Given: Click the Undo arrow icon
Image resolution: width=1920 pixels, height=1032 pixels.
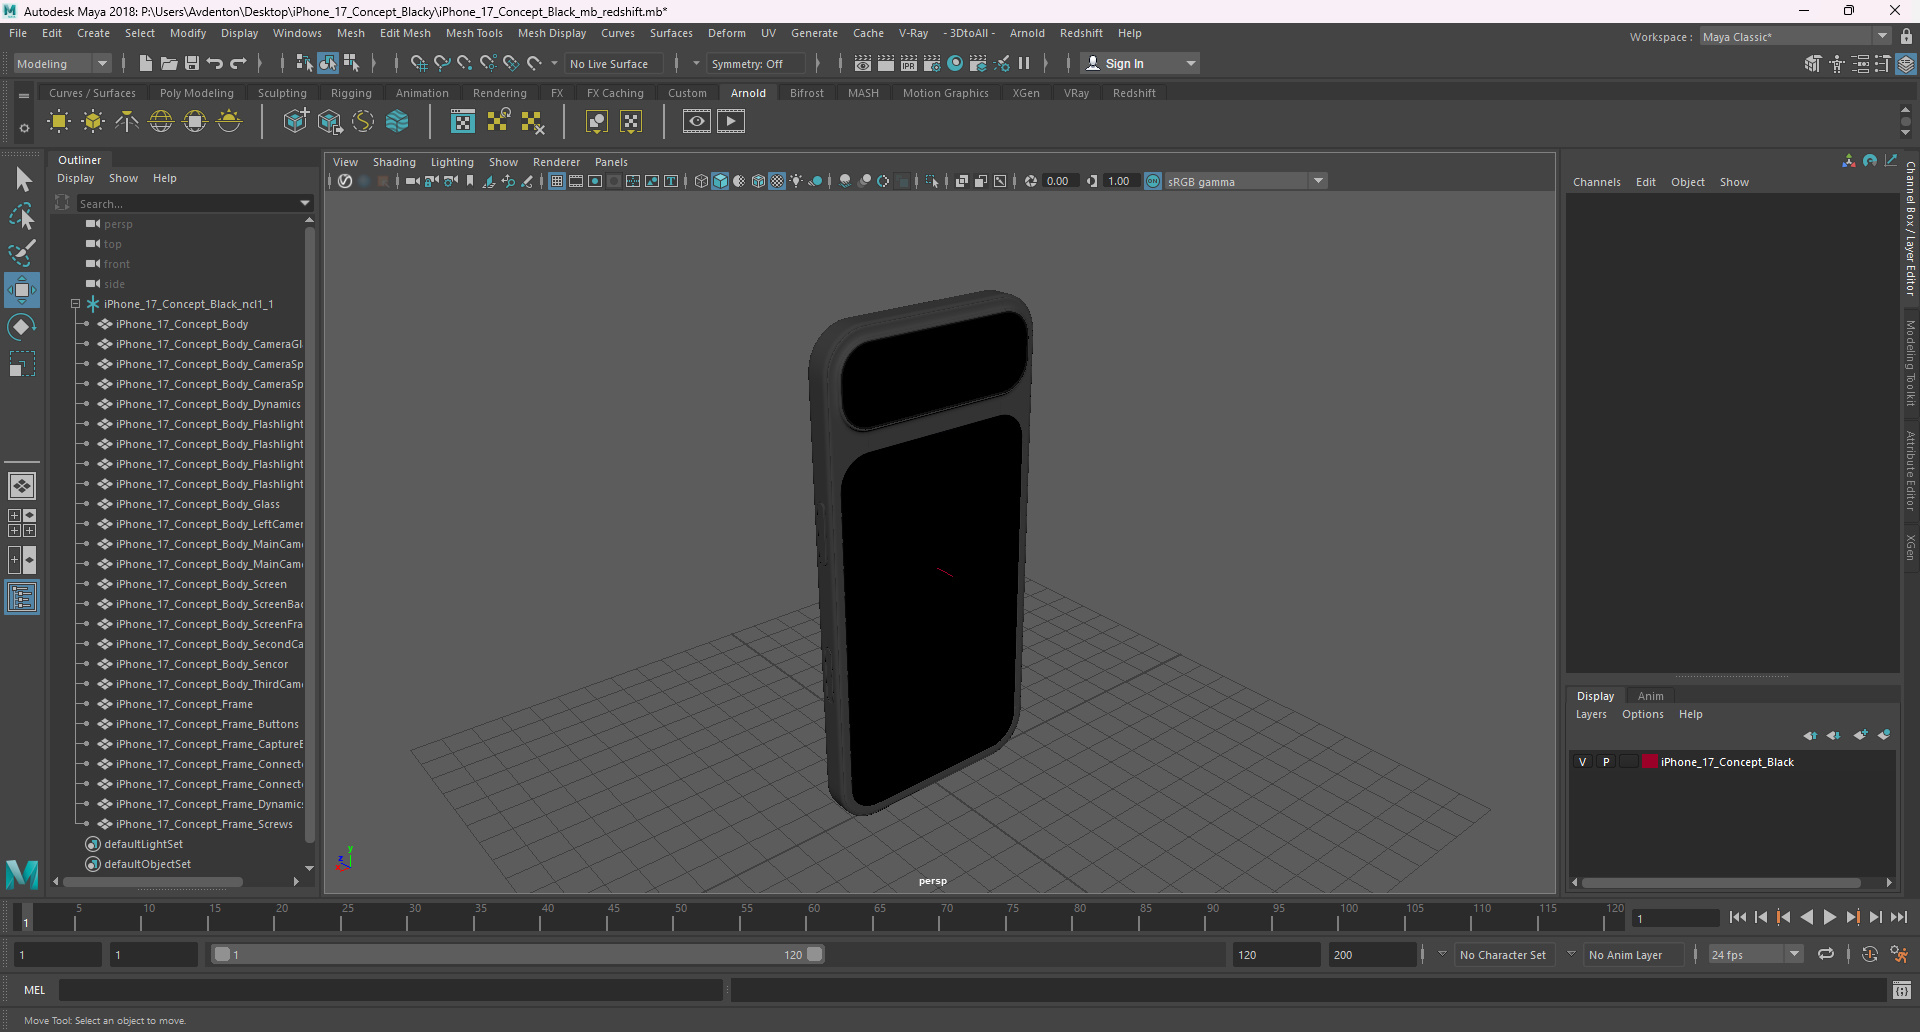Looking at the screenshot, I should pos(215,63).
